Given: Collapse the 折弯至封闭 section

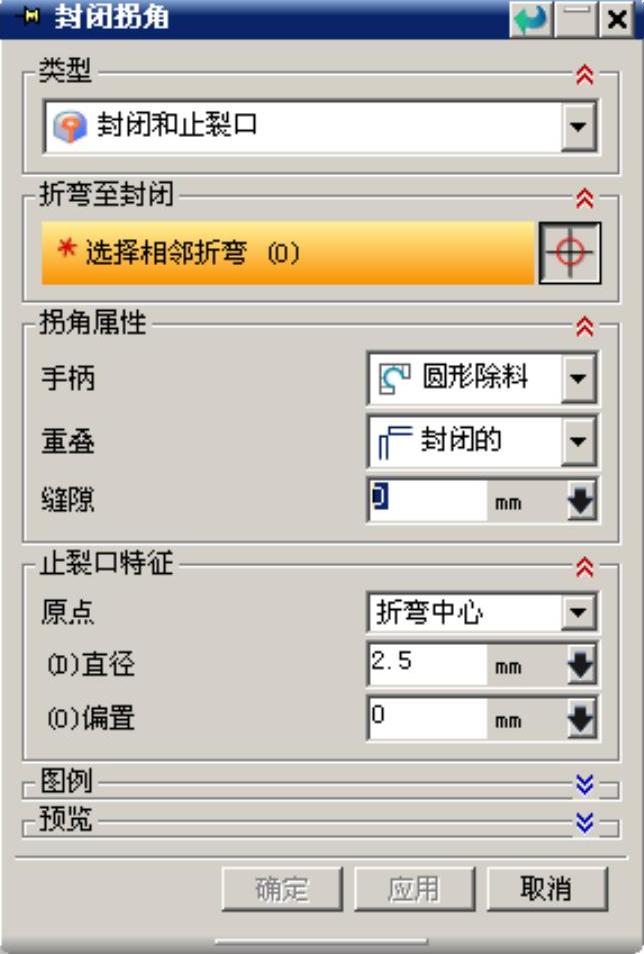Looking at the screenshot, I should (x=585, y=198).
